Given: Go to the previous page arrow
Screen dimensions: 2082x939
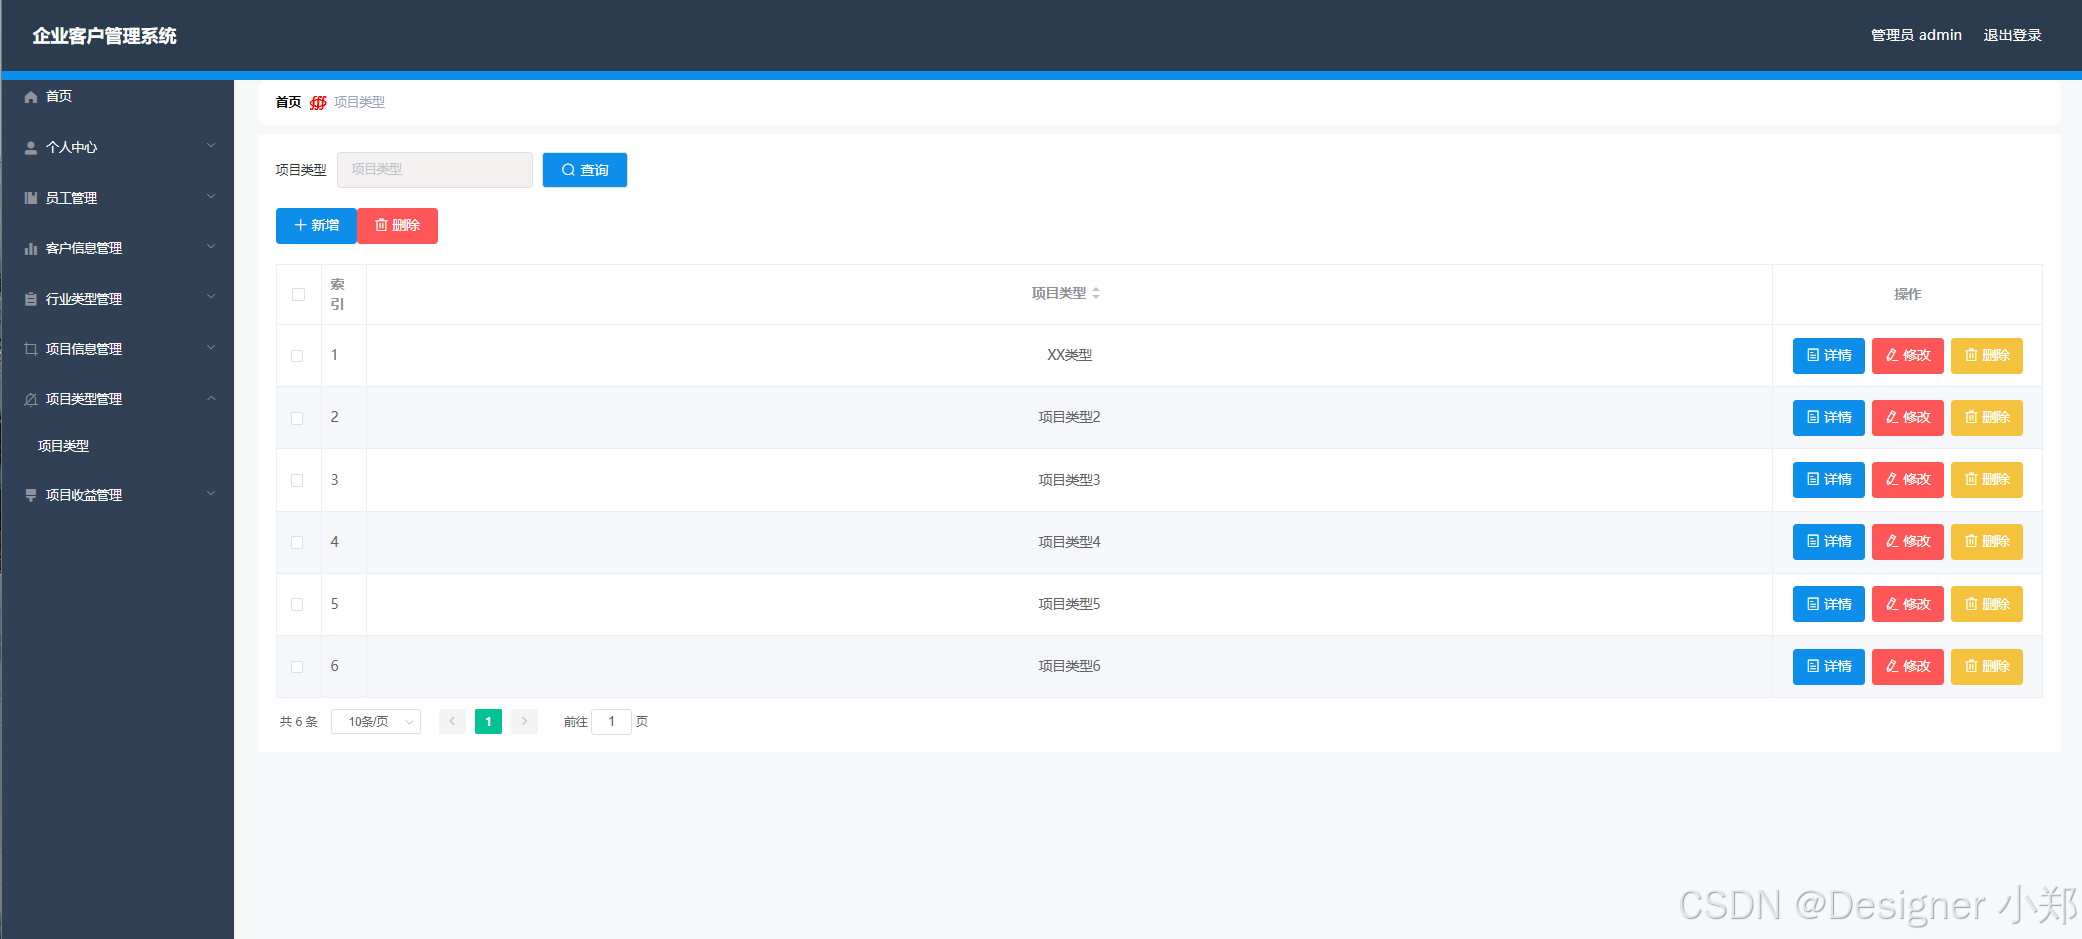Looking at the screenshot, I should (x=452, y=721).
